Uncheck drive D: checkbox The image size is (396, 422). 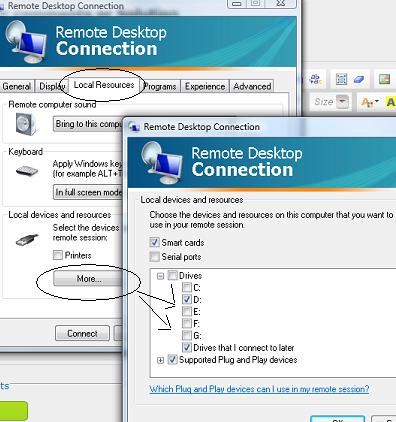click(187, 299)
